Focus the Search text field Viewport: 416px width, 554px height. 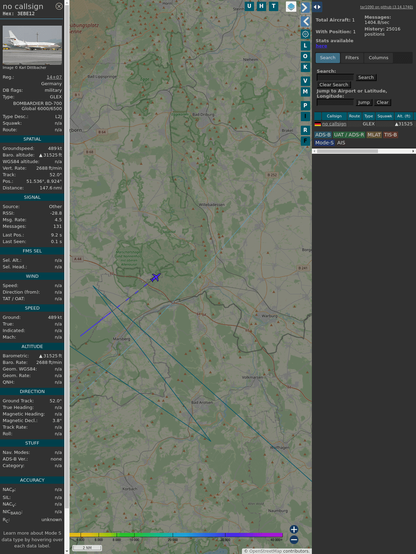point(335,77)
